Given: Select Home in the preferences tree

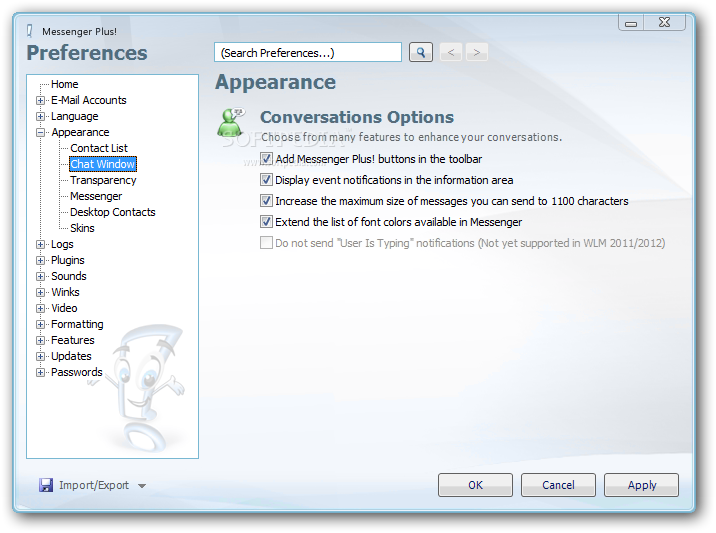Looking at the screenshot, I should point(64,84).
